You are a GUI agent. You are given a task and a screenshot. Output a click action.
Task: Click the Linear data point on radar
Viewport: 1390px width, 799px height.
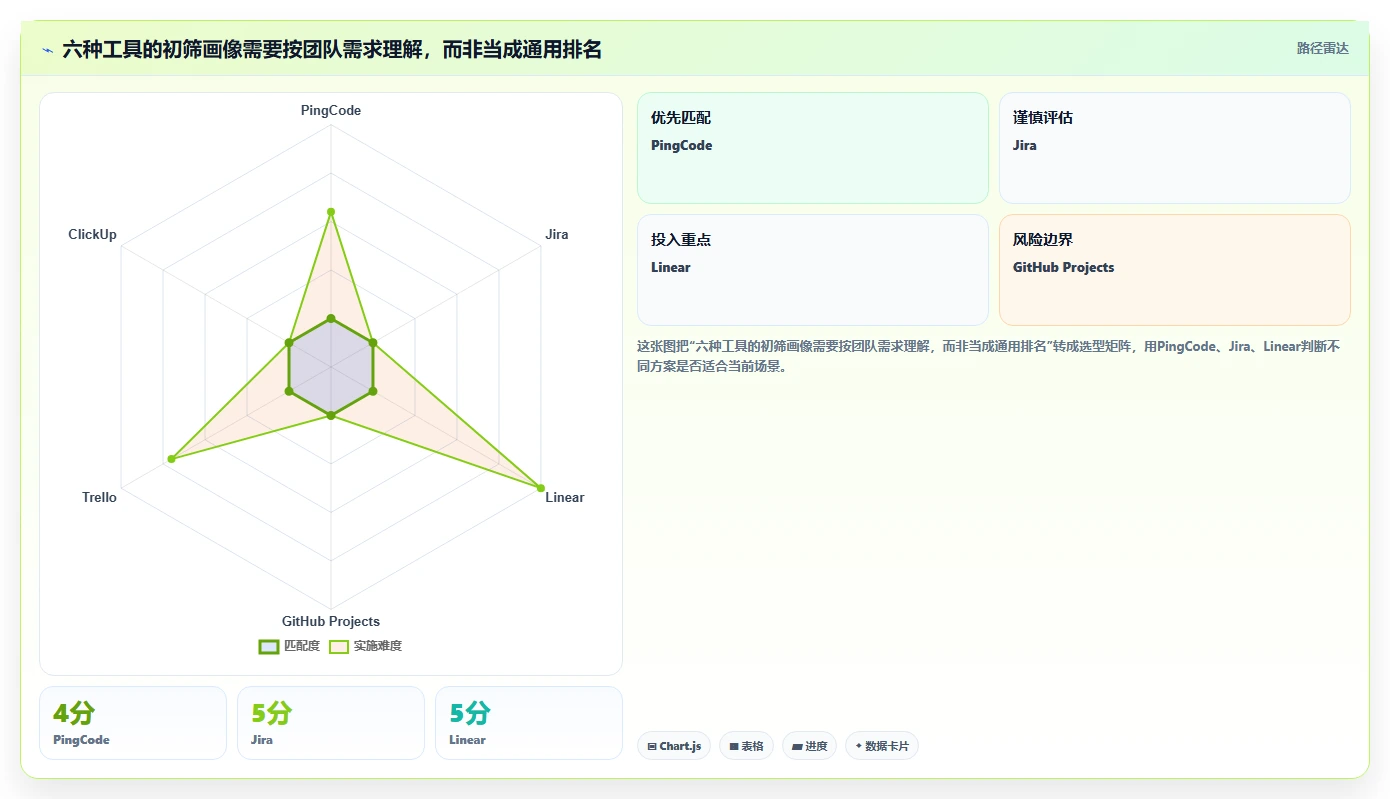coord(541,488)
